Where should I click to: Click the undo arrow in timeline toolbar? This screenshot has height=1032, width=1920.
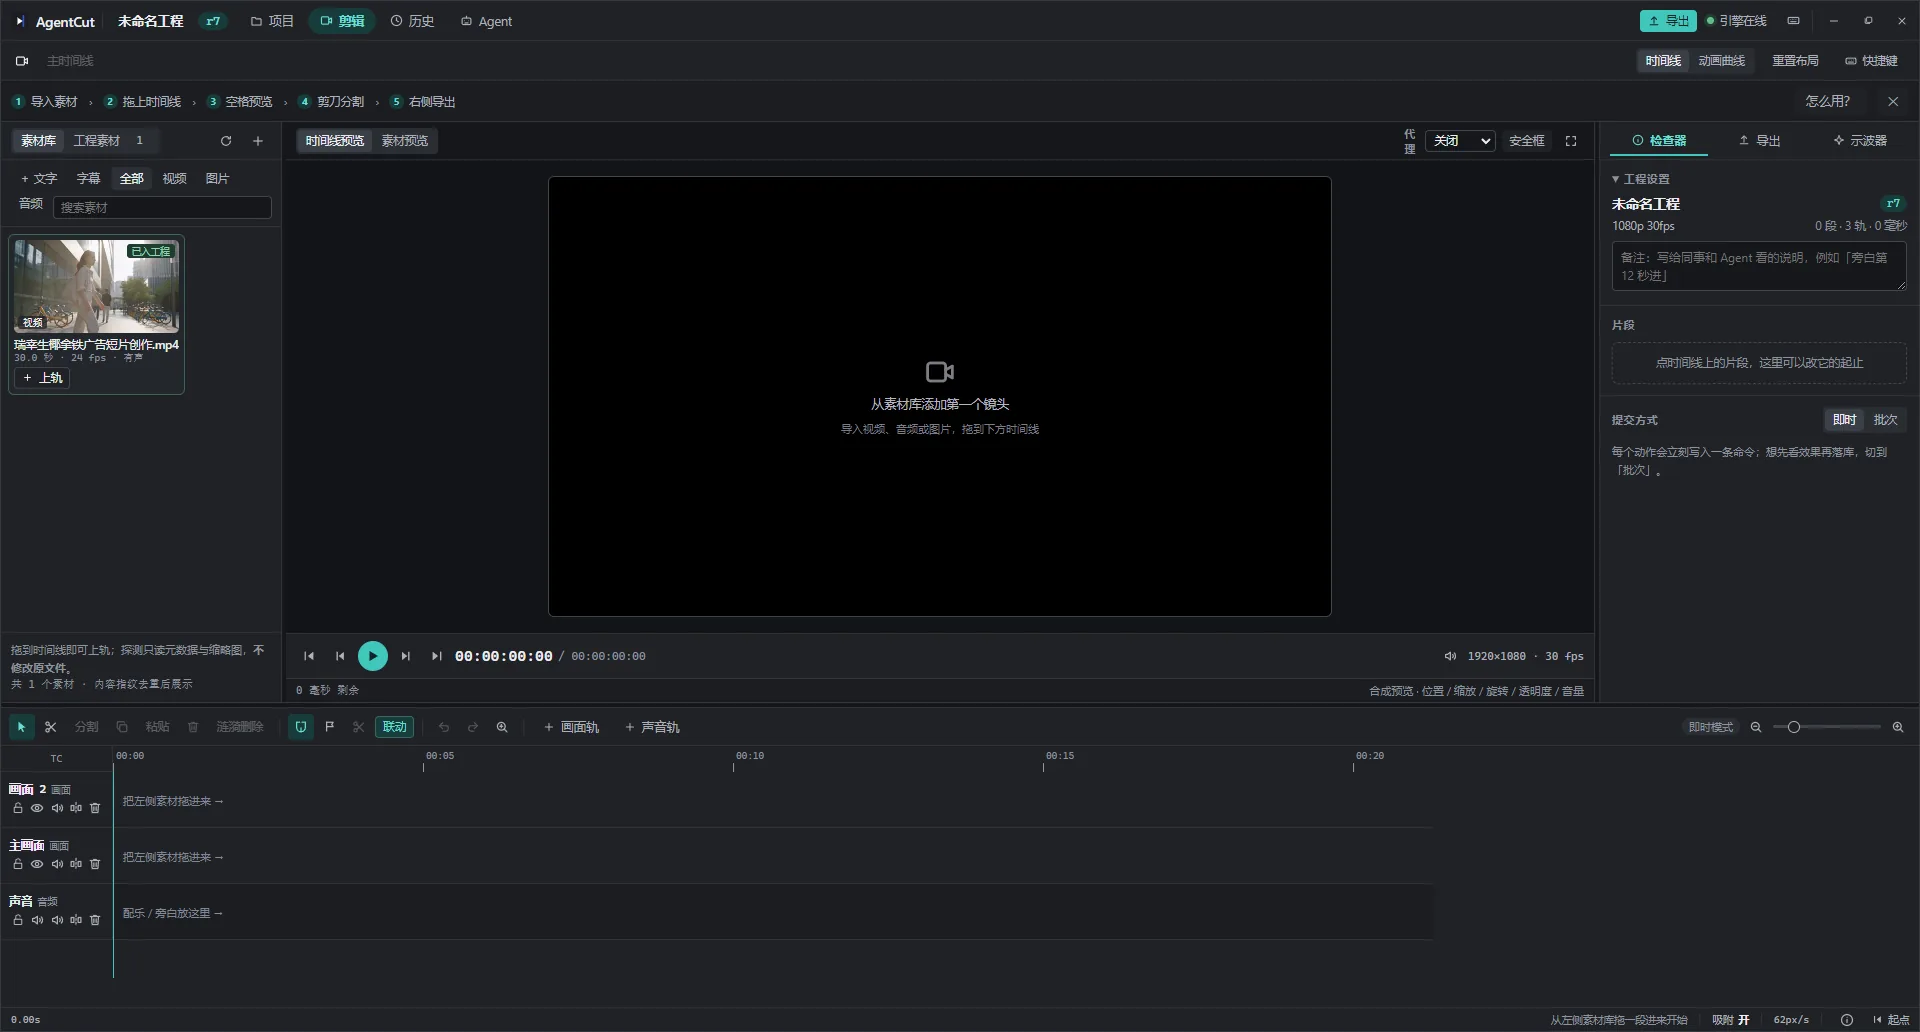click(x=444, y=727)
